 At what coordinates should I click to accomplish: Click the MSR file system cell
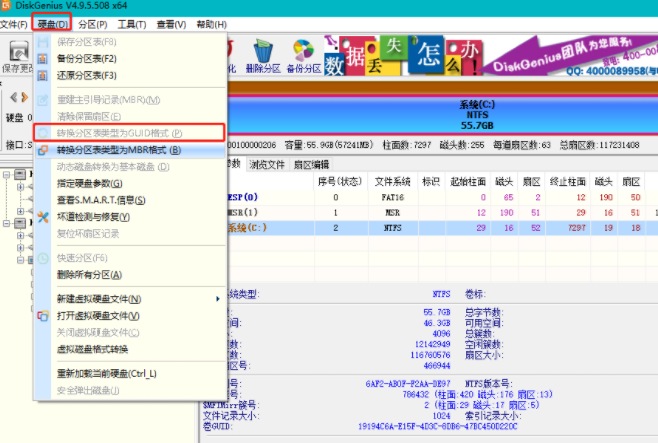[x=392, y=213]
